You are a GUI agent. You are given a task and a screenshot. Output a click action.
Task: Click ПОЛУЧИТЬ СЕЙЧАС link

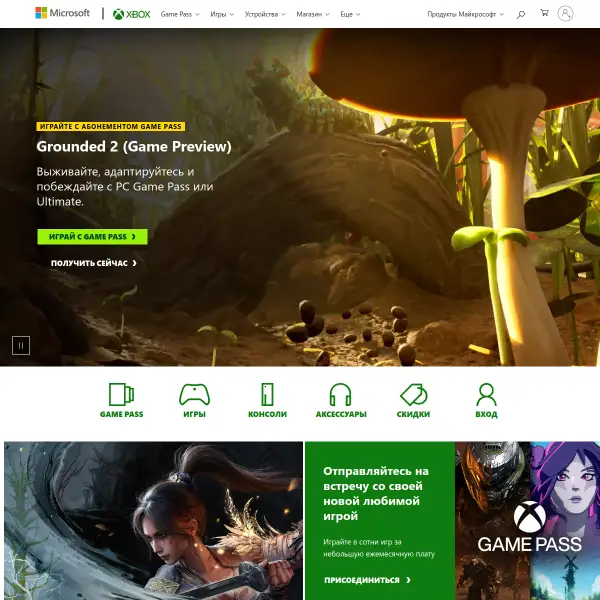pyautogui.click(x=94, y=263)
